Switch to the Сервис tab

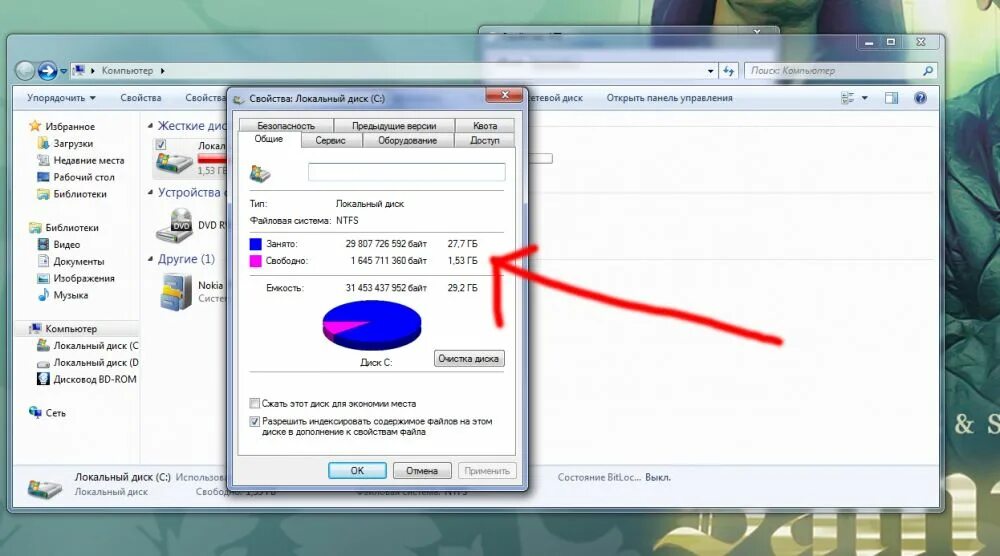coord(330,140)
